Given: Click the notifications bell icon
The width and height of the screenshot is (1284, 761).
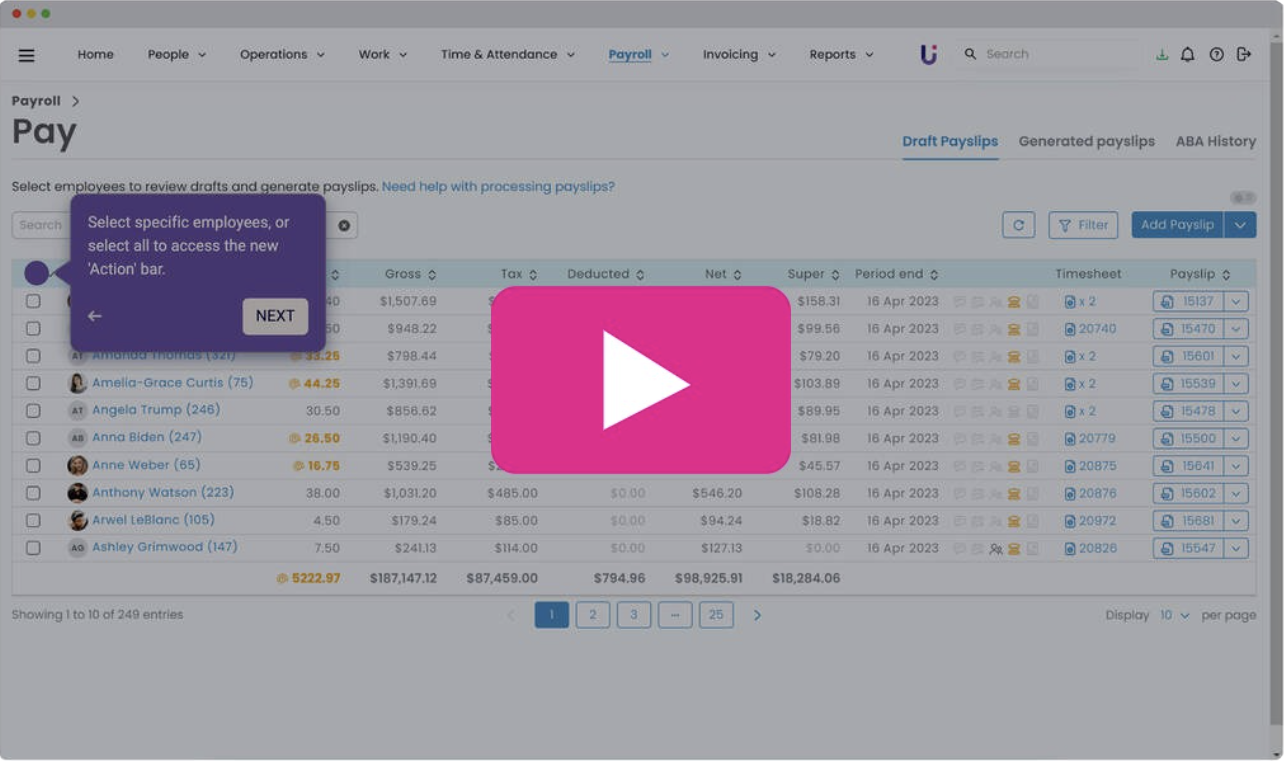Looking at the screenshot, I should pyautogui.click(x=1187, y=55).
